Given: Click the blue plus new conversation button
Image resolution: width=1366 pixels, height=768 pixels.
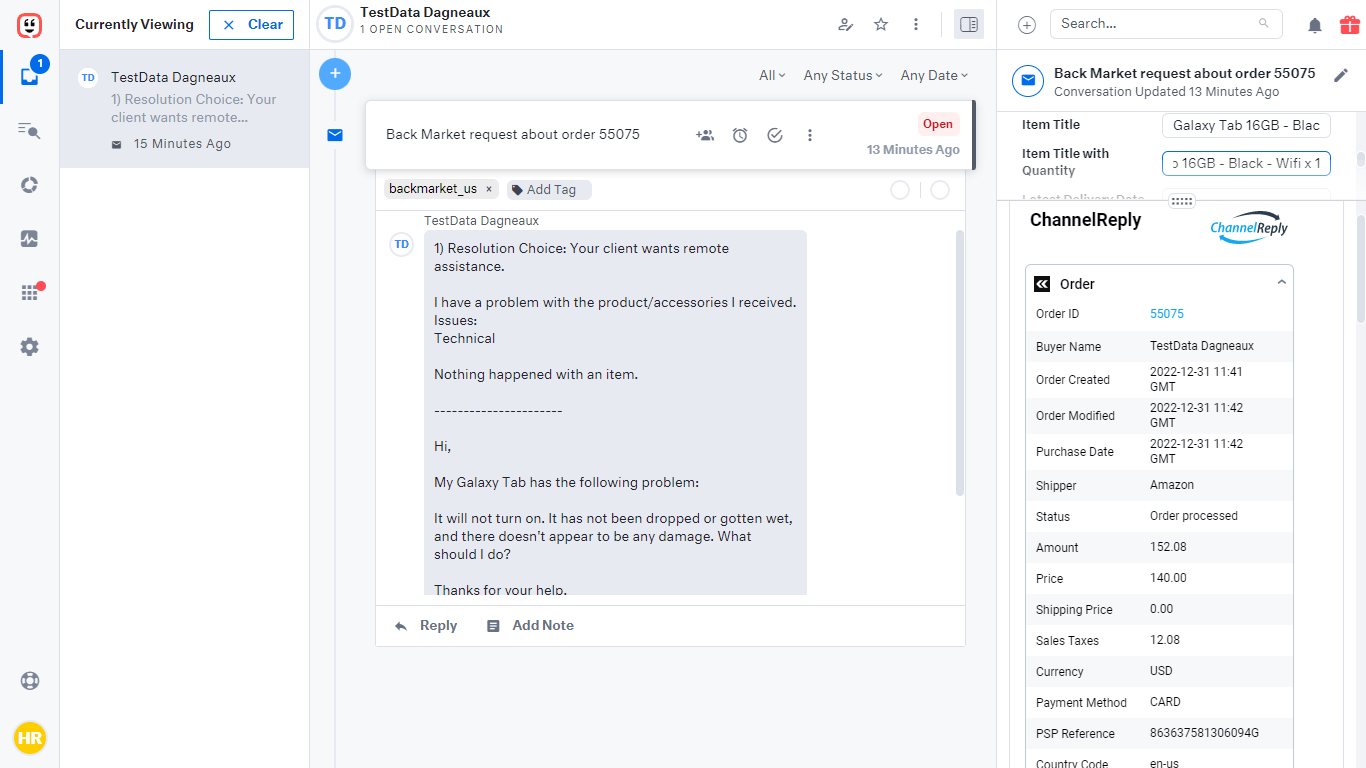Looking at the screenshot, I should [x=335, y=73].
